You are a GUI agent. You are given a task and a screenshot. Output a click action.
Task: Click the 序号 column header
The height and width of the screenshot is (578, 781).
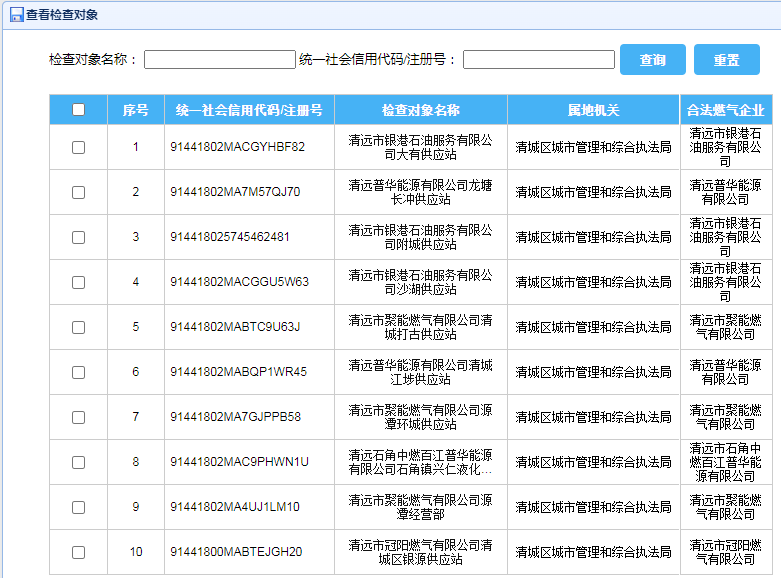(x=136, y=110)
